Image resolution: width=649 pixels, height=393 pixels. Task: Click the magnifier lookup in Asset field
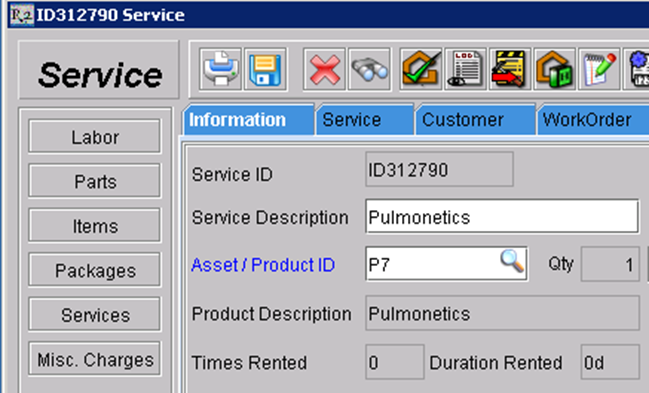[x=512, y=261]
